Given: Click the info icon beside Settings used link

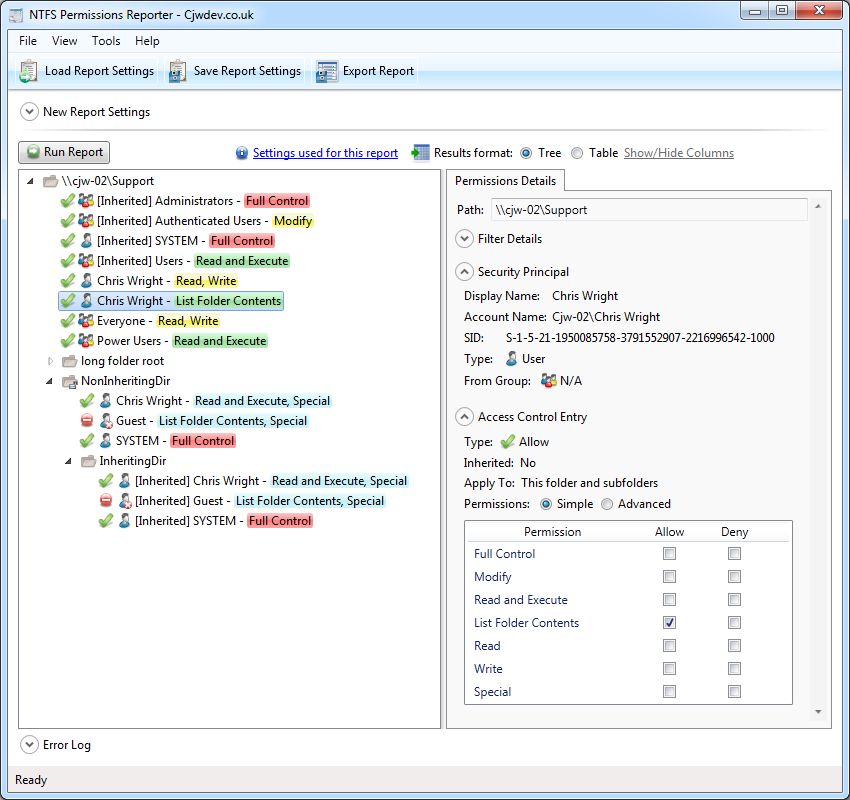Looking at the screenshot, I should point(242,153).
